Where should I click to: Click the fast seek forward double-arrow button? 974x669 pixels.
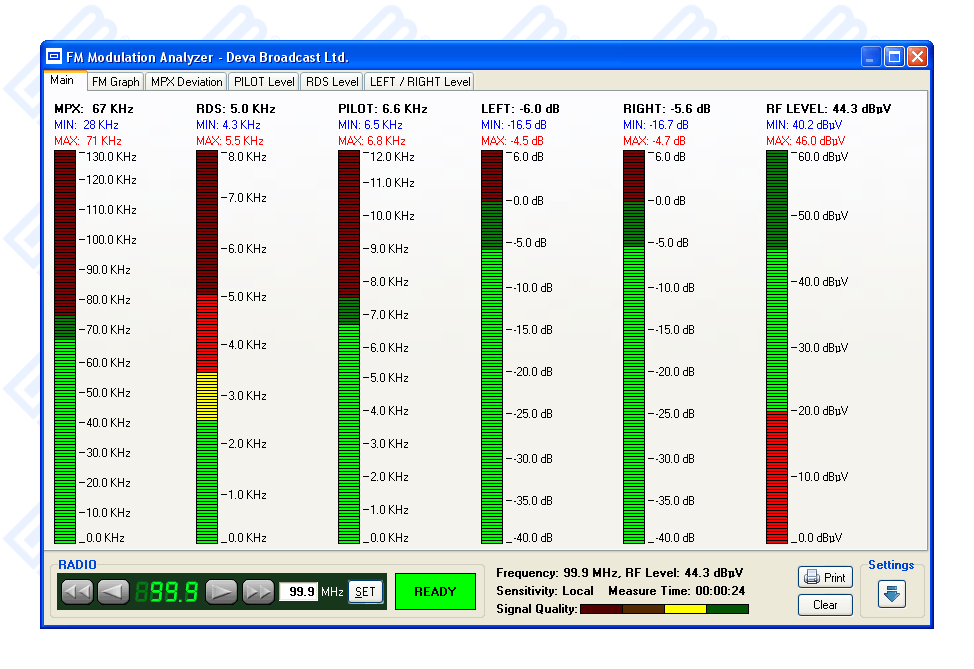coord(258,592)
